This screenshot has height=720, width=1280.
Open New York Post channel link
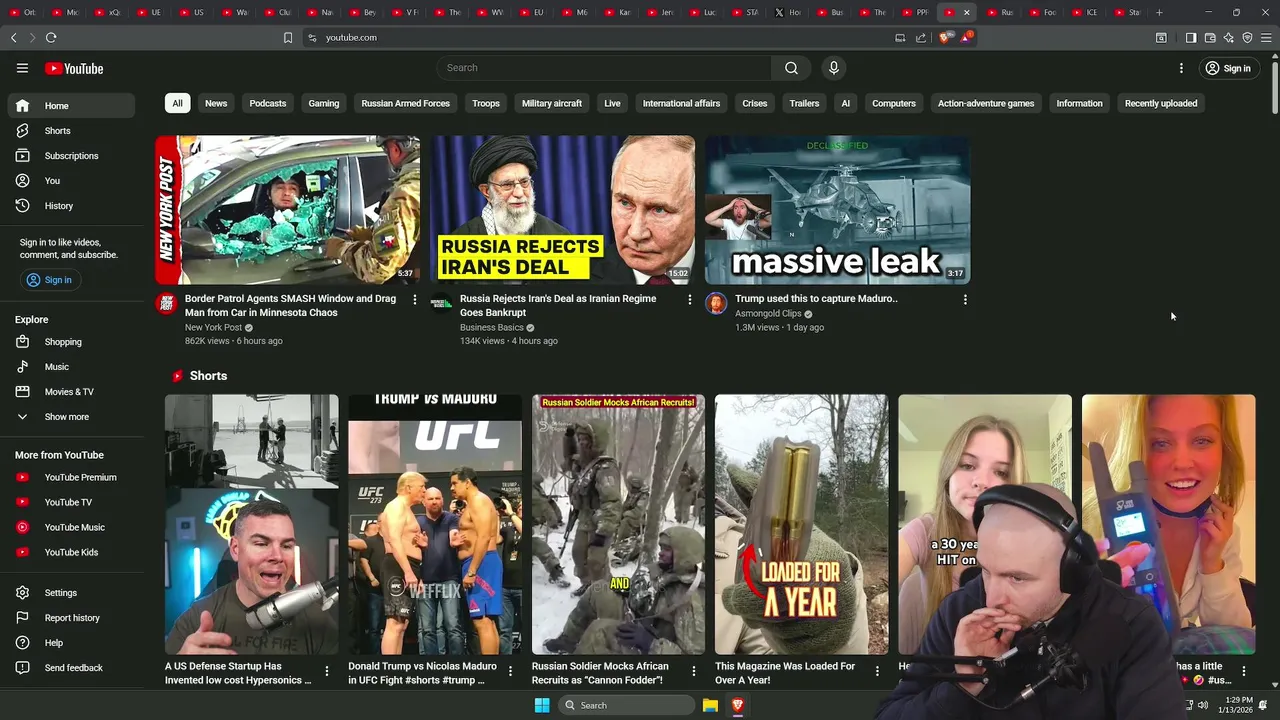point(213,327)
